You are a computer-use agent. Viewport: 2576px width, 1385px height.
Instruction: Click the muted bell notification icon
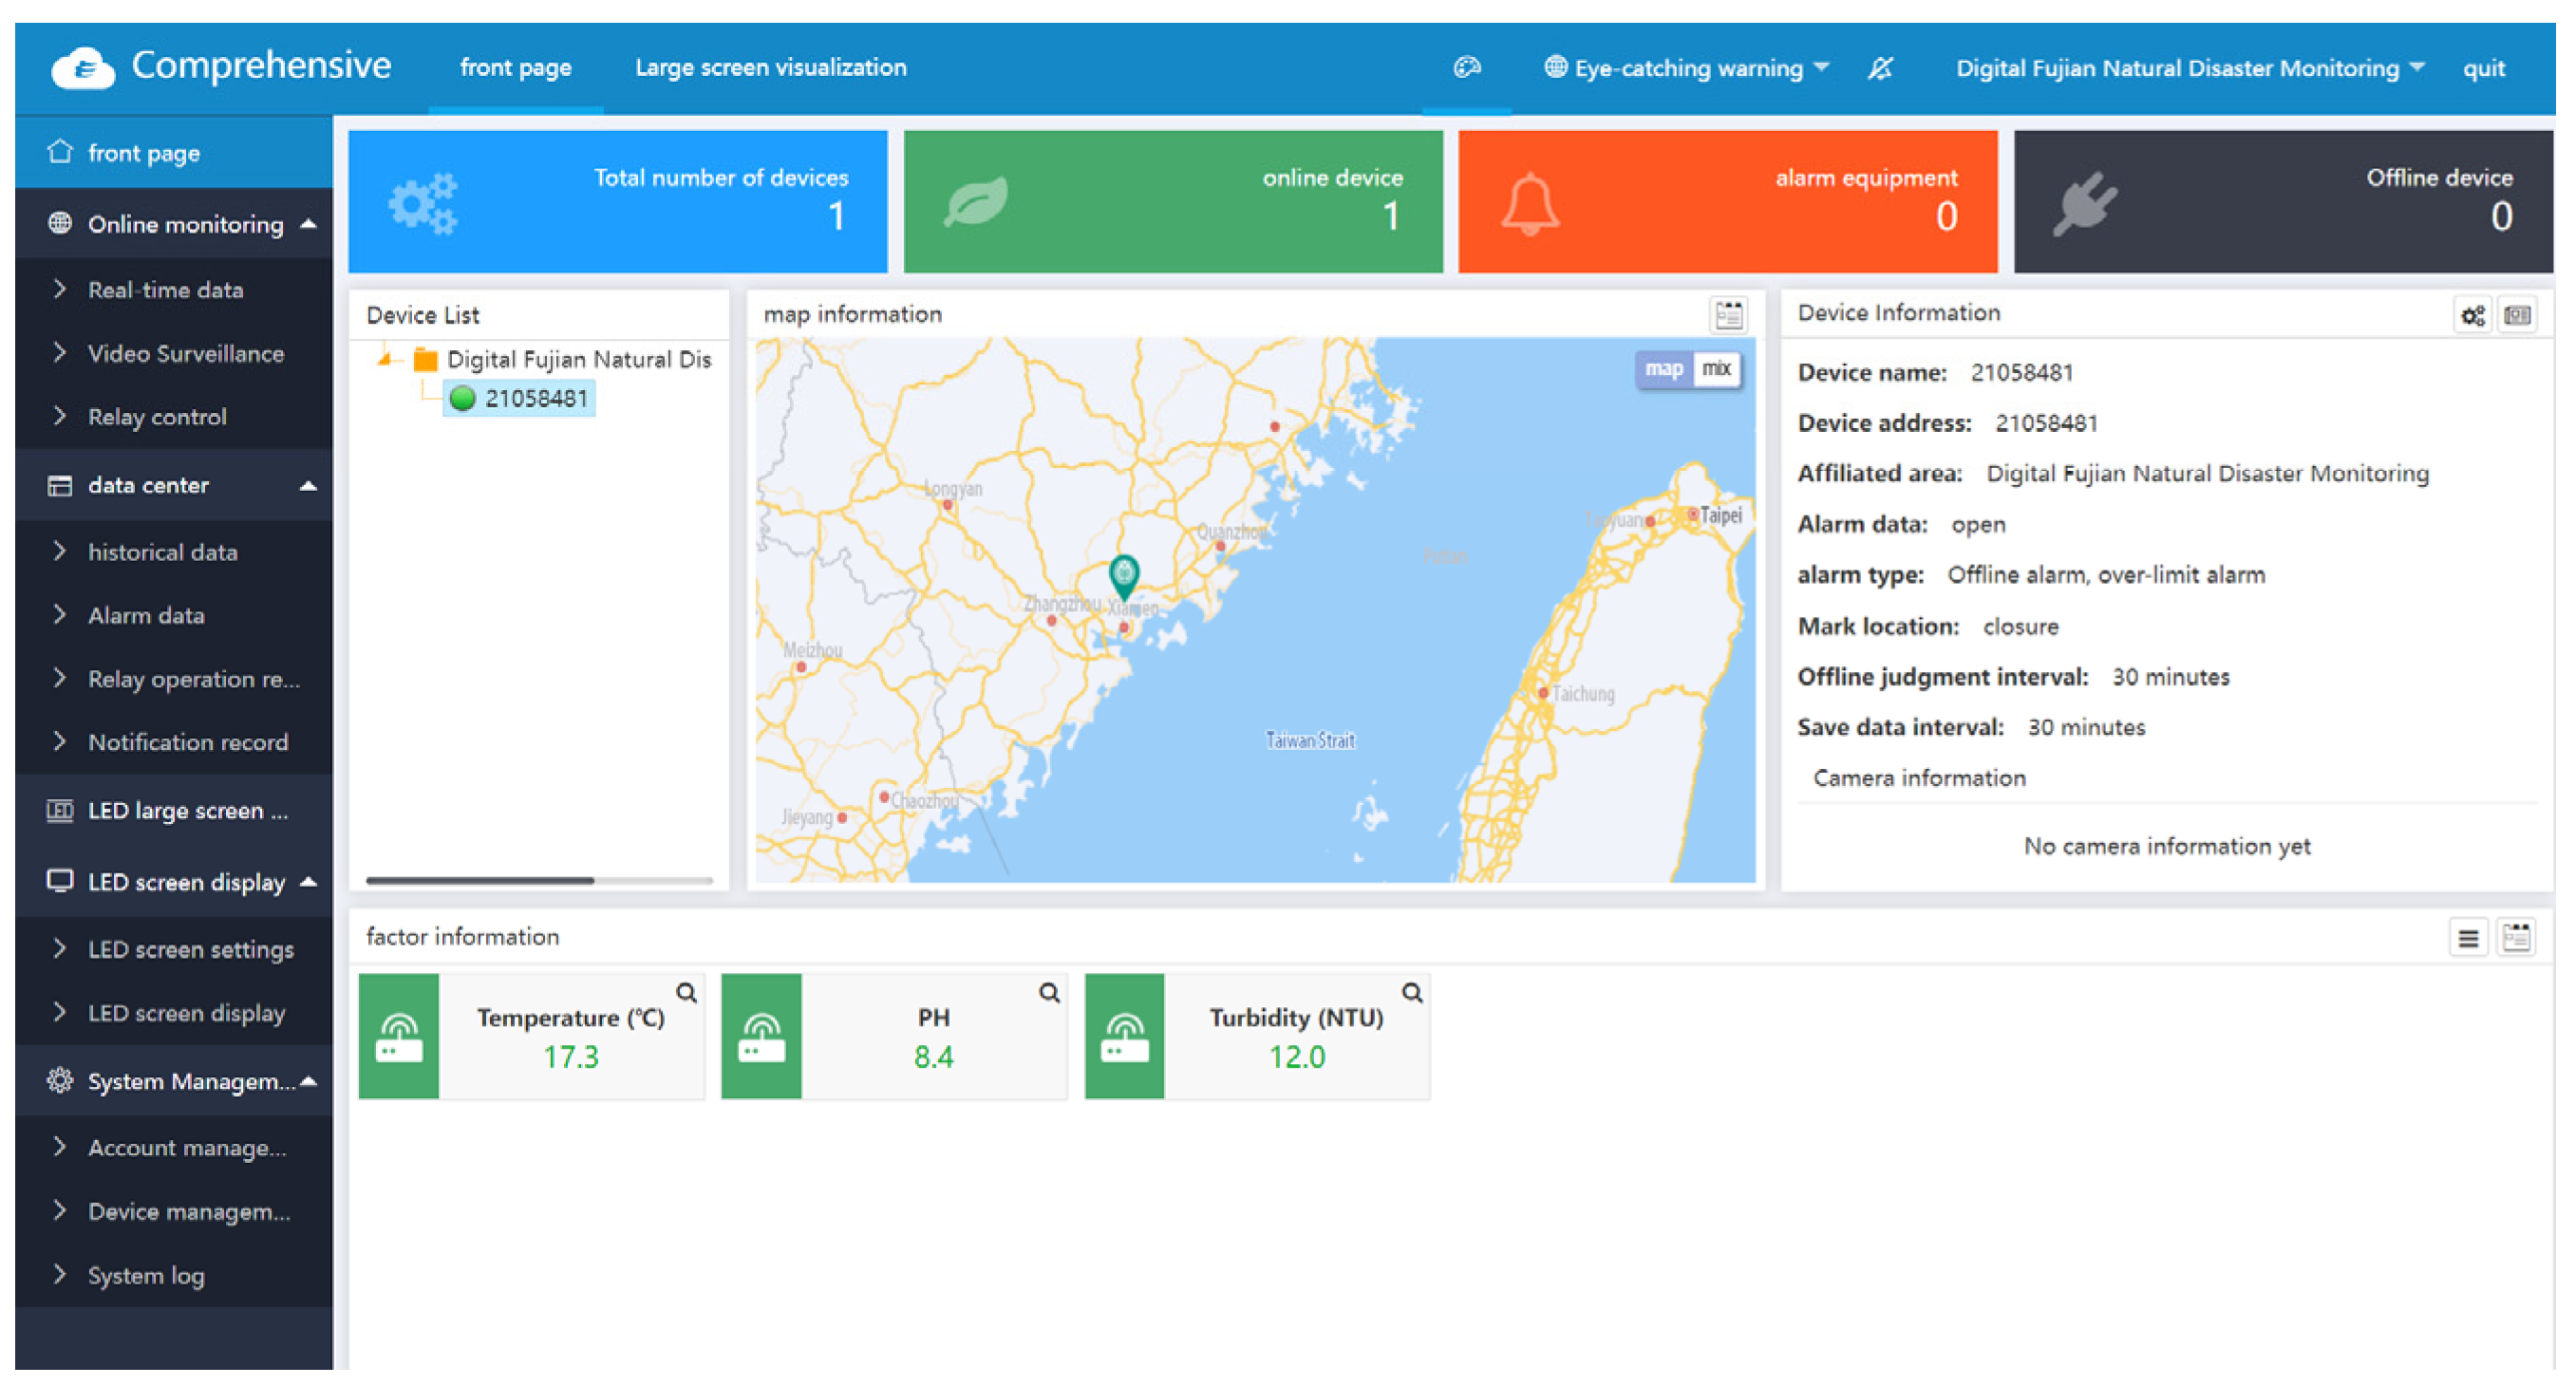[x=1880, y=68]
